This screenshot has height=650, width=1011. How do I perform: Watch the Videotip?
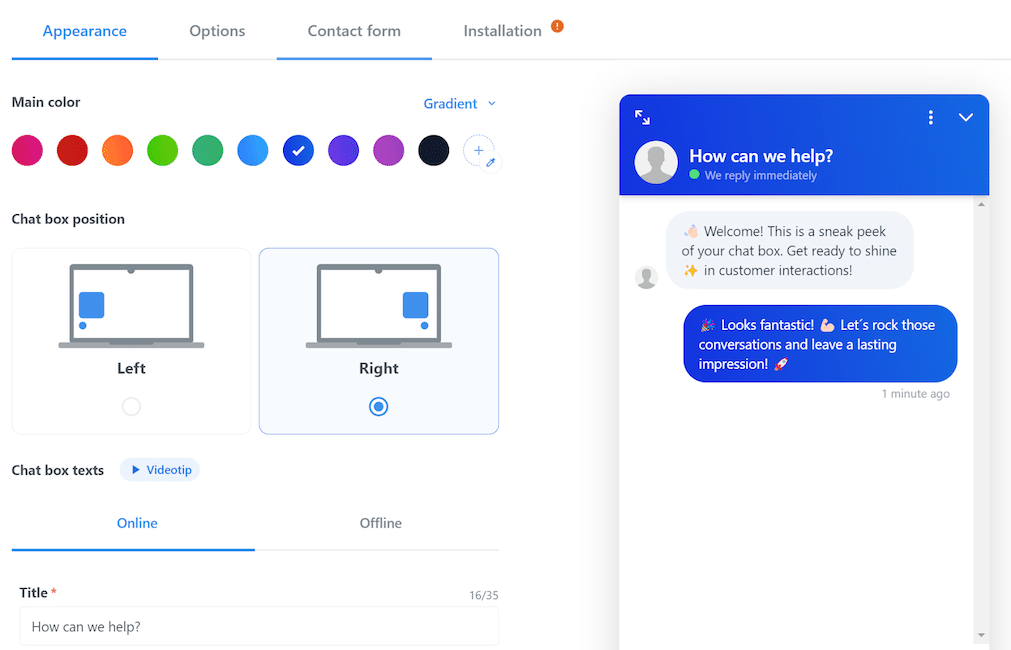click(x=160, y=470)
